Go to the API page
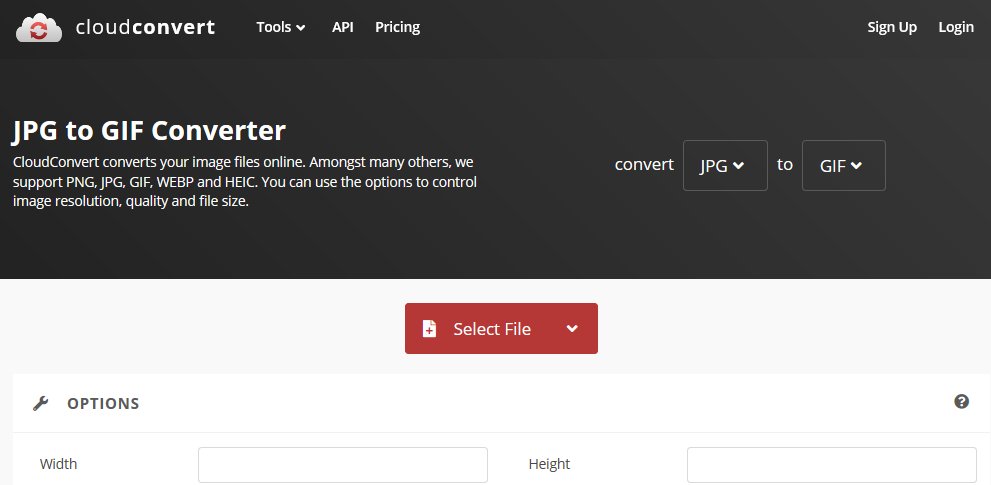Viewport: 991px width, 485px height. pyautogui.click(x=343, y=27)
